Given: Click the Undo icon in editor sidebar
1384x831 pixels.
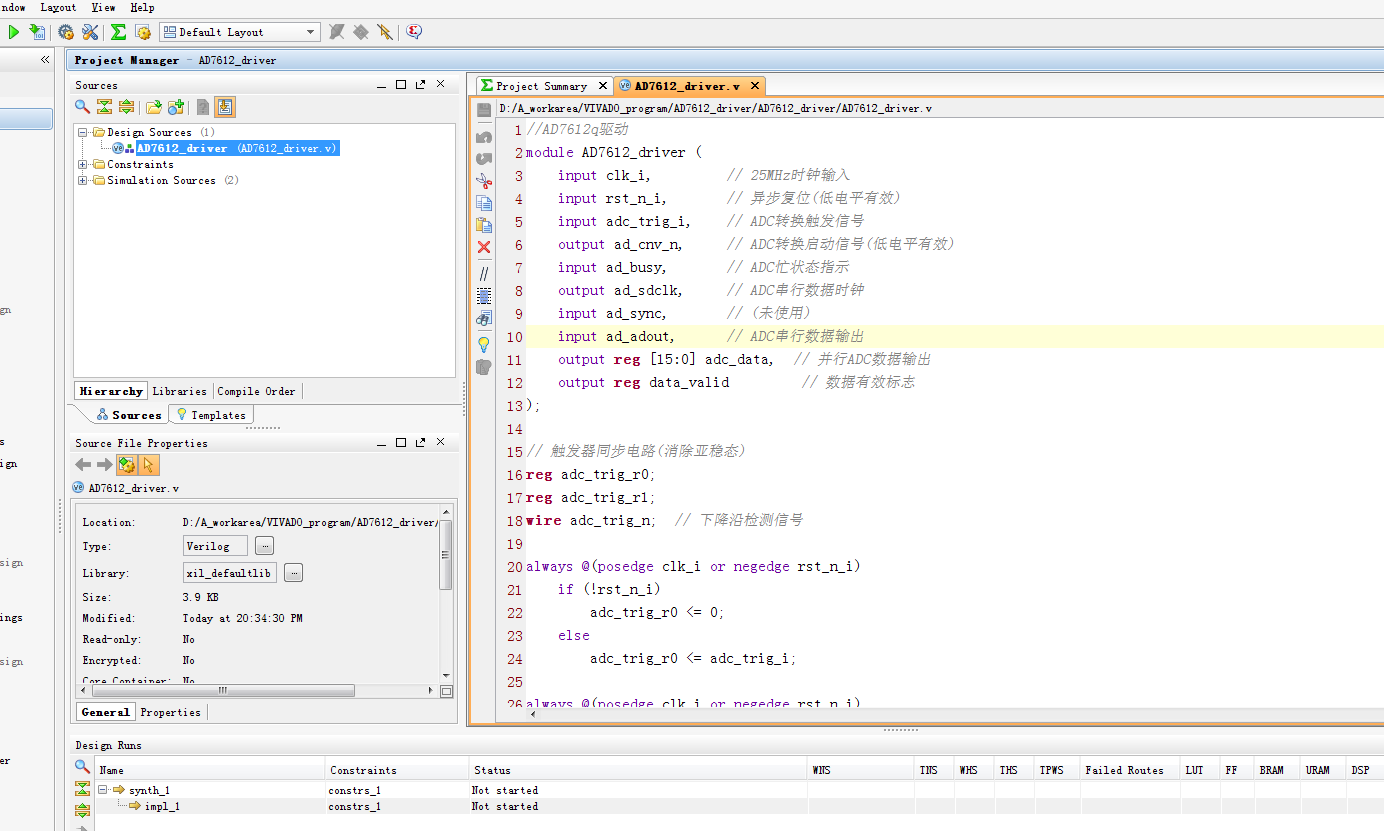Looking at the screenshot, I should click(484, 136).
